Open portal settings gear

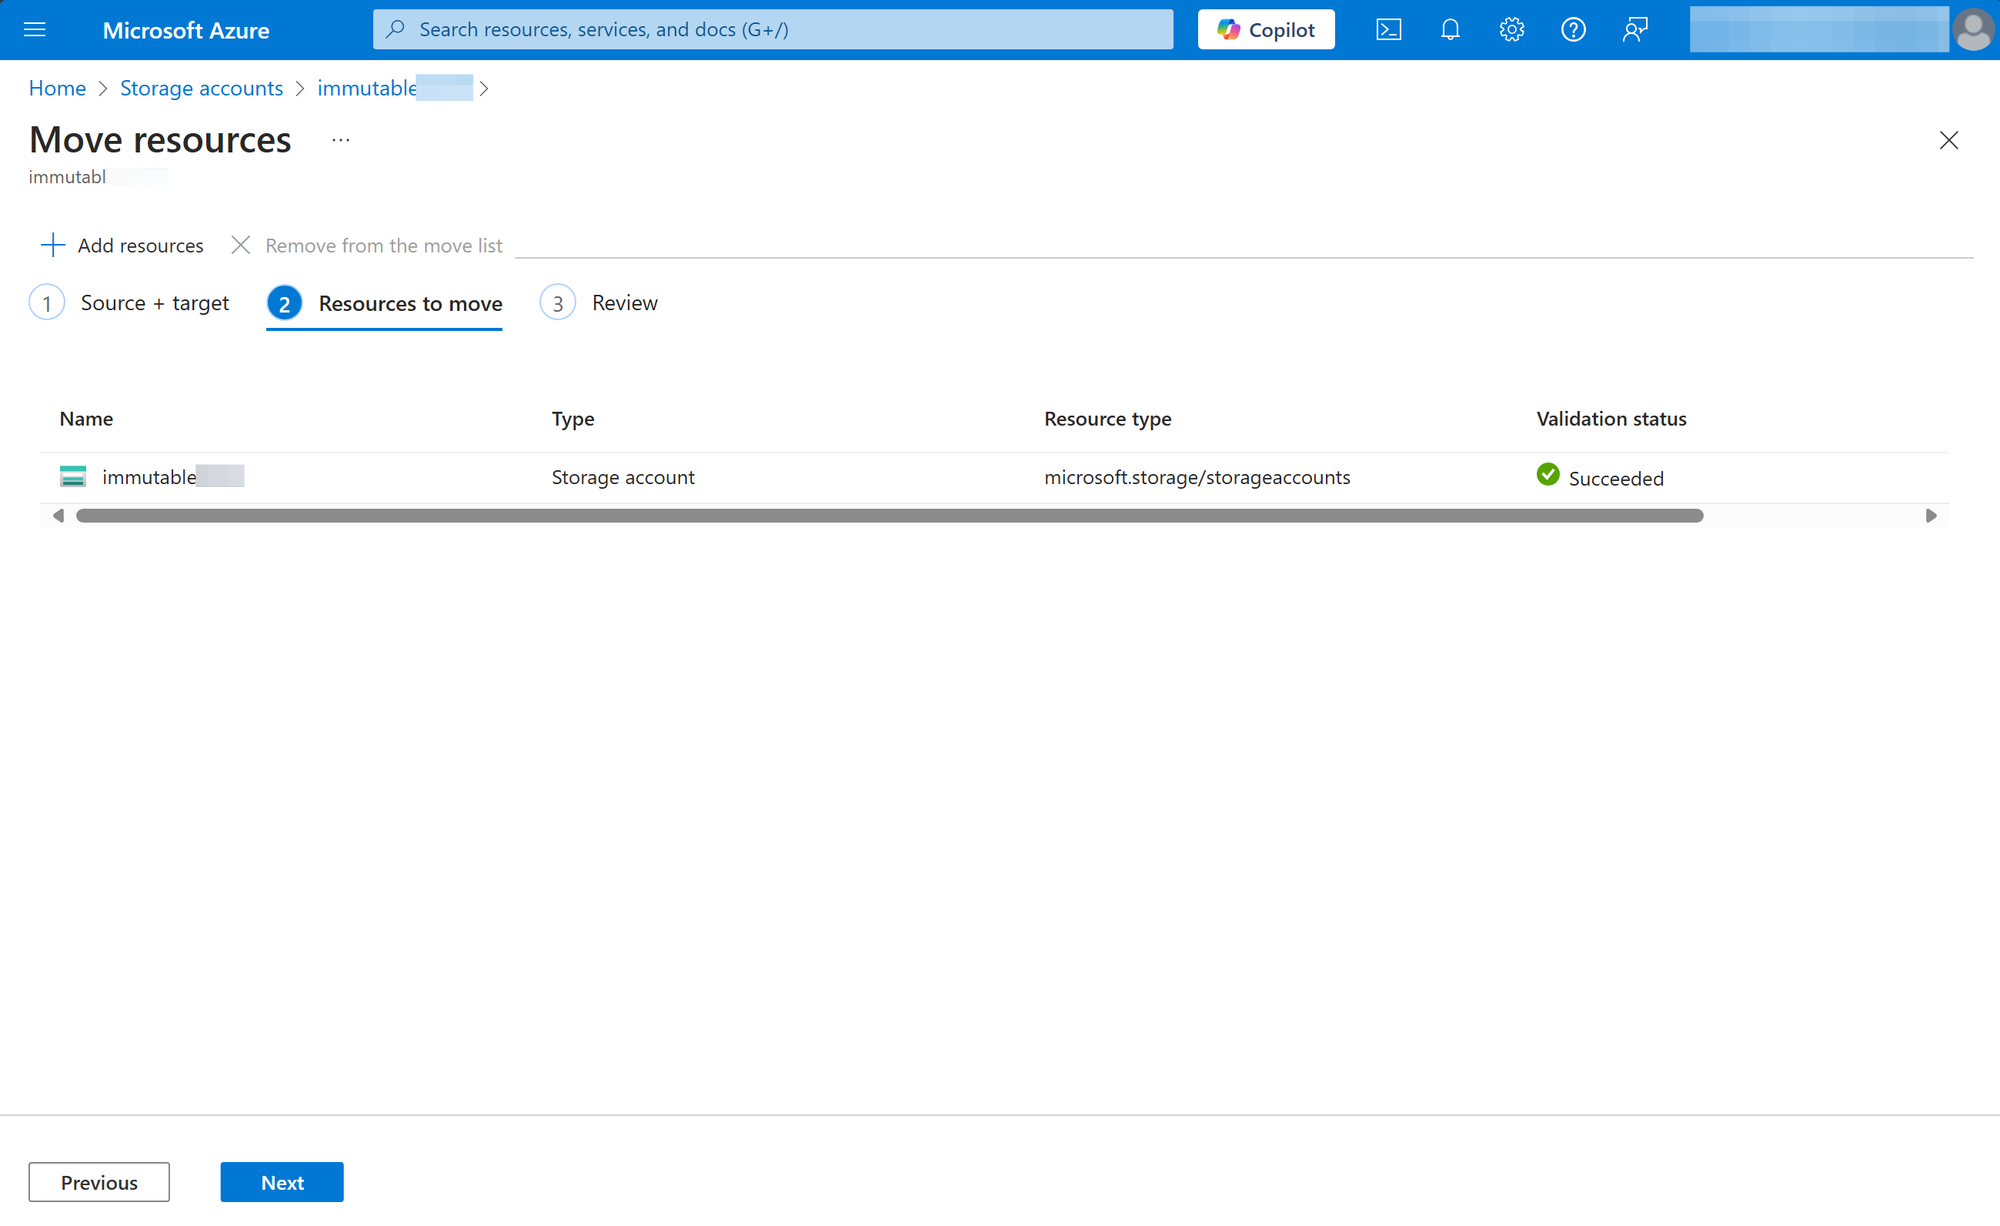[x=1511, y=30]
